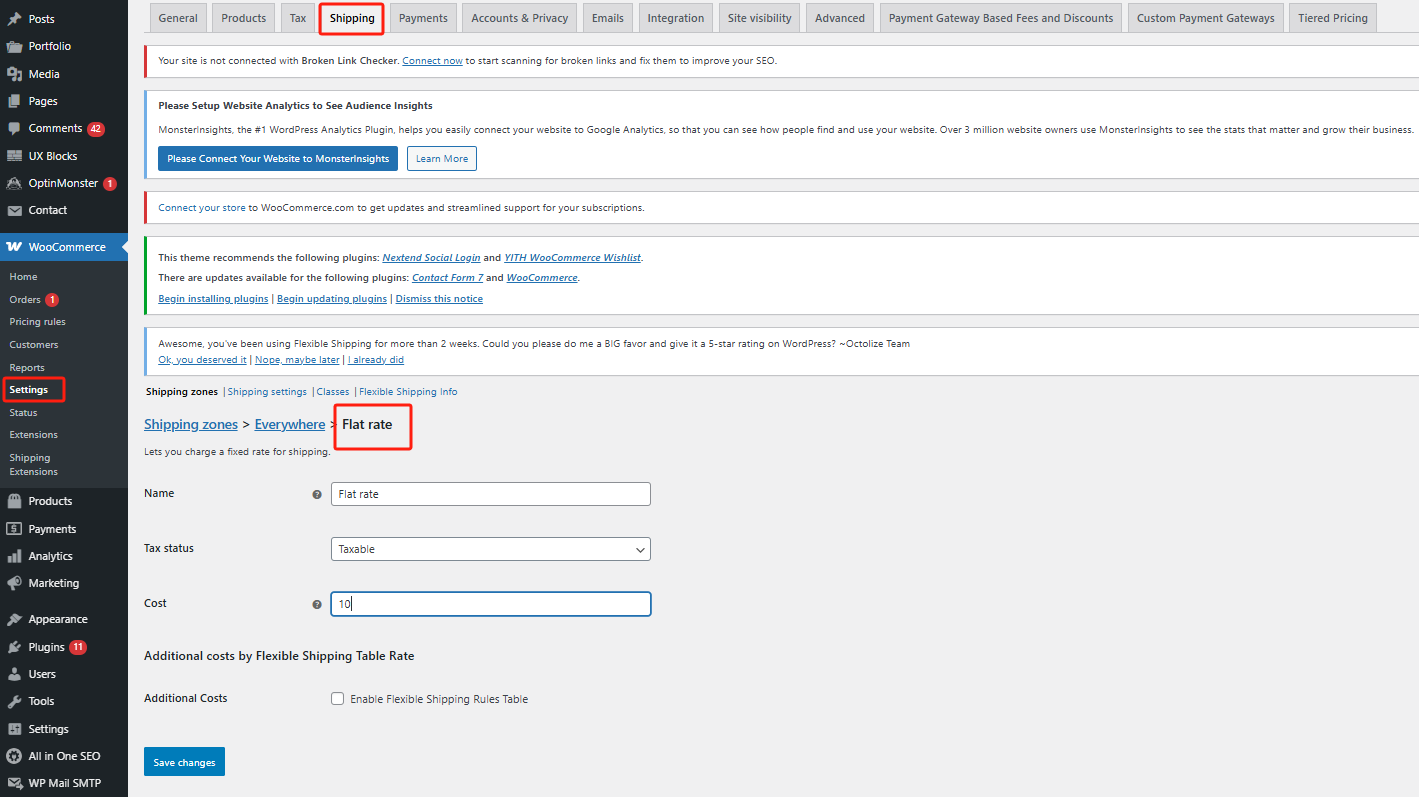Click the Plugins plug icon in the sidebar
1419x797 pixels.
tap(14, 647)
